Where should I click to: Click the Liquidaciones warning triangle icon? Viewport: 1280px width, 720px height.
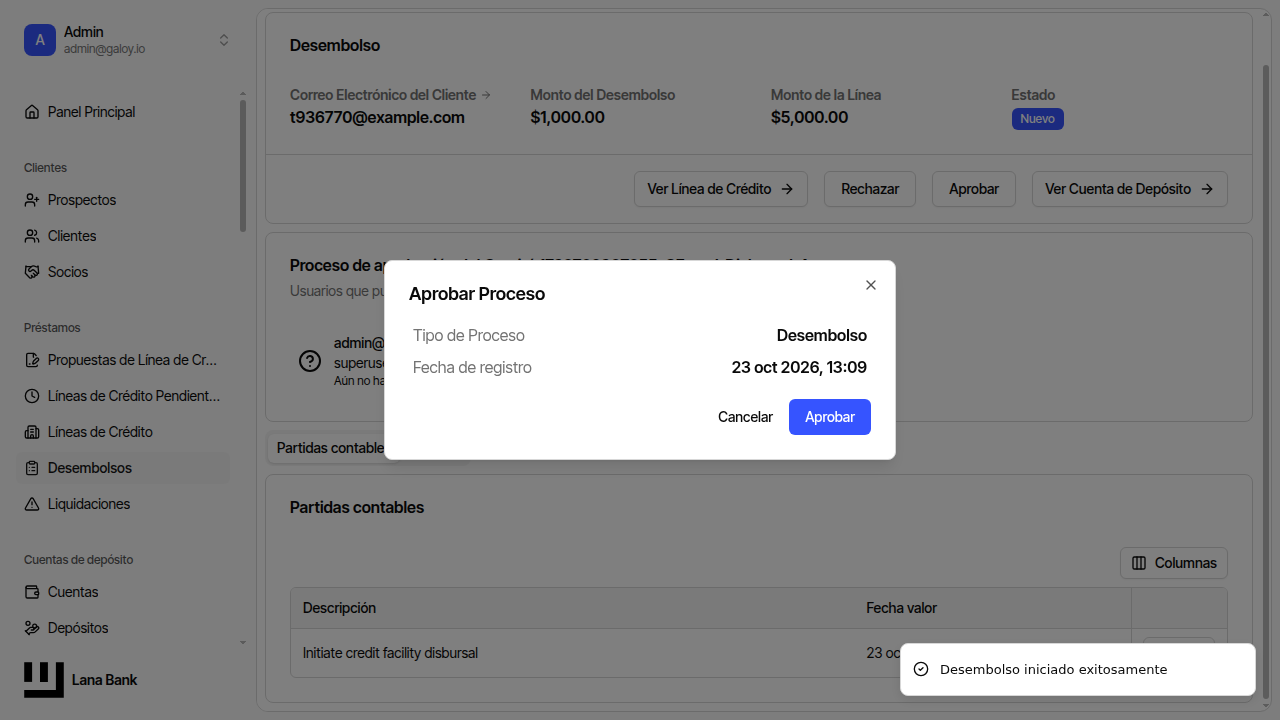pyautogui.click(x=32, y=504)
